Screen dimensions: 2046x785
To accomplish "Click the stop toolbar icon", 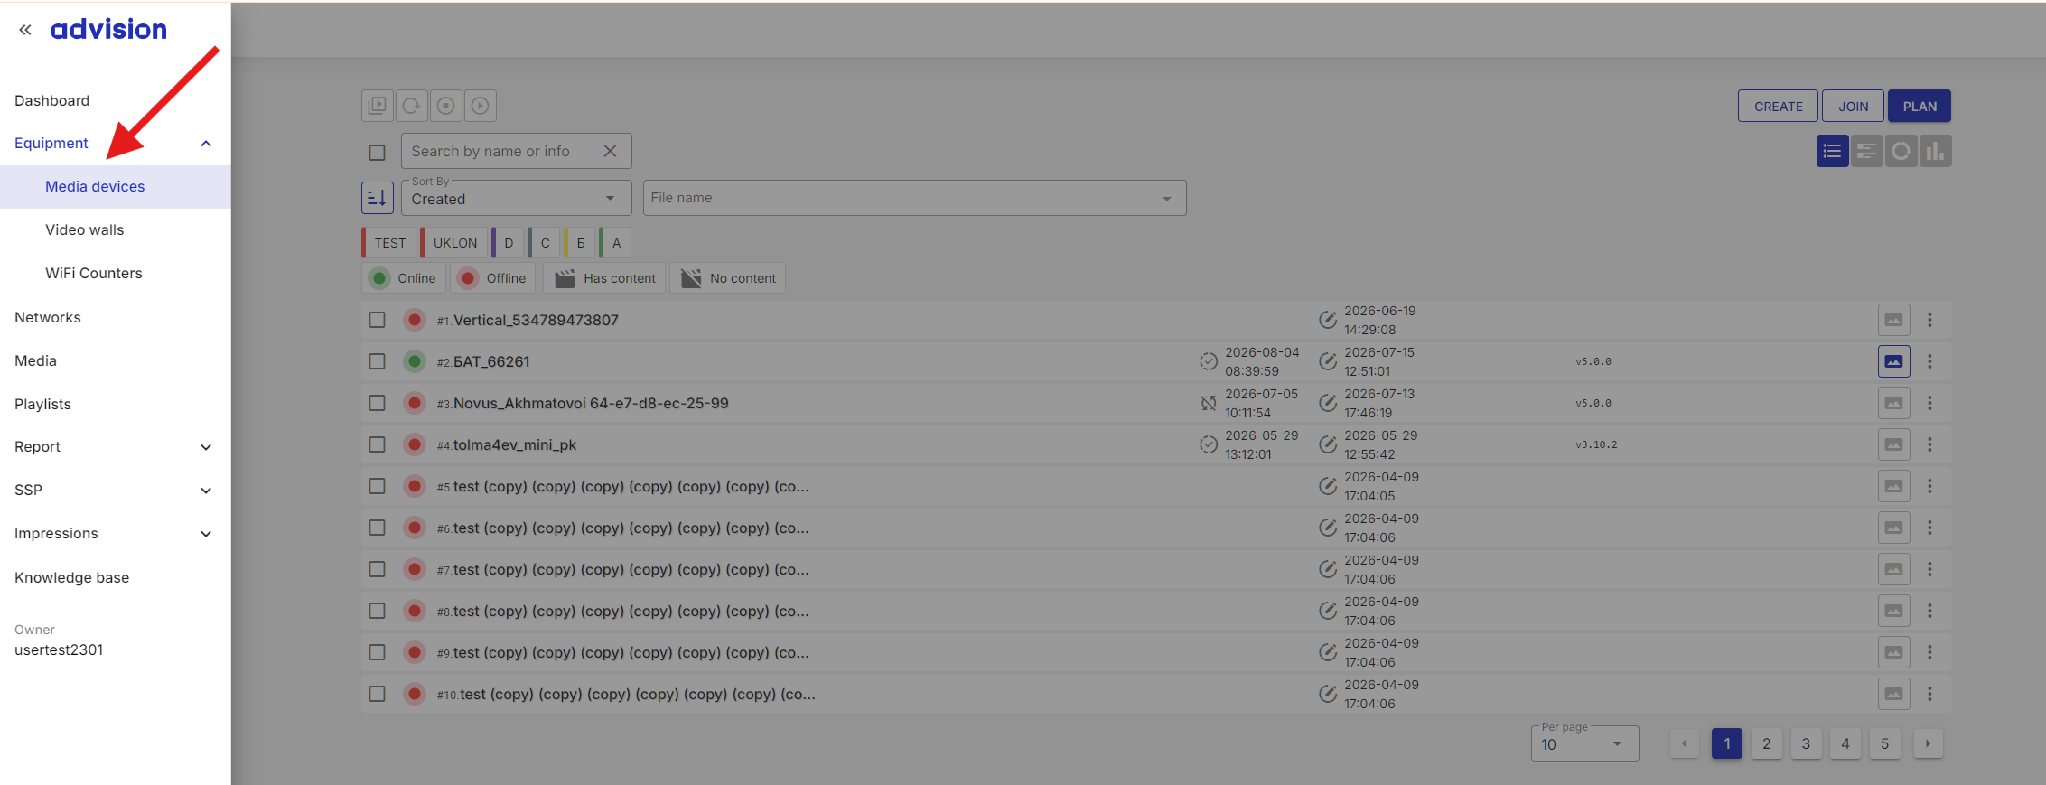I will coord(446,105).
